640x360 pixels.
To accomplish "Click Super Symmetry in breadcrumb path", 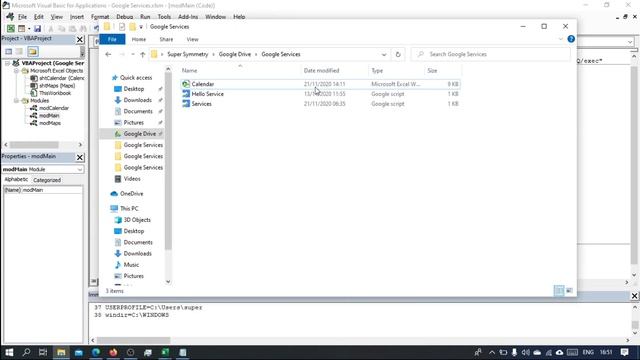I will [x=187, y=54].
